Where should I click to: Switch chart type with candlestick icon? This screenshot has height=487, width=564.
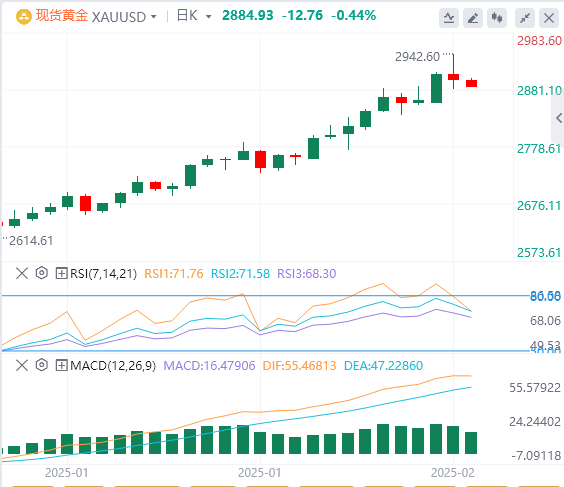click(x=497, y=18)
